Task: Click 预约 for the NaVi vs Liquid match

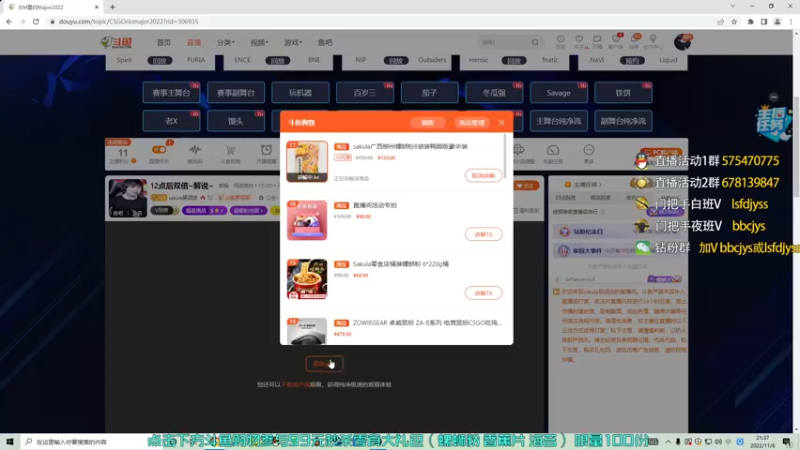Action: coord(632,61)
